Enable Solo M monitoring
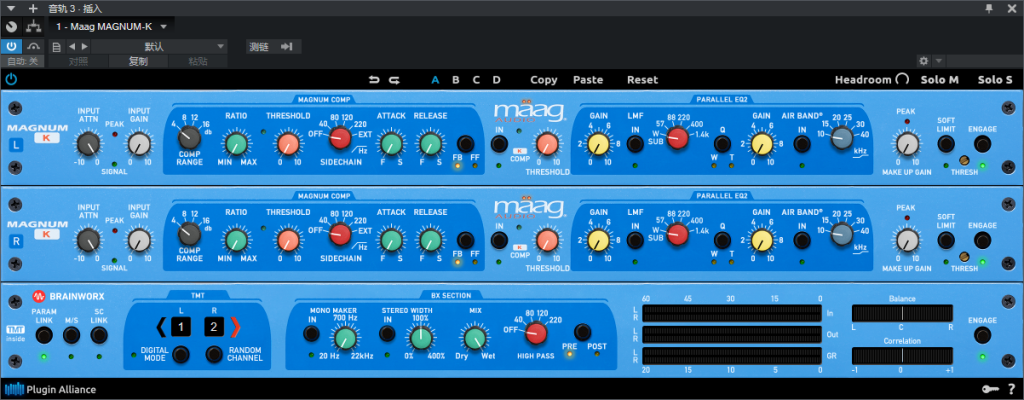The image size is (1024, 400). [x=940, y=80]
